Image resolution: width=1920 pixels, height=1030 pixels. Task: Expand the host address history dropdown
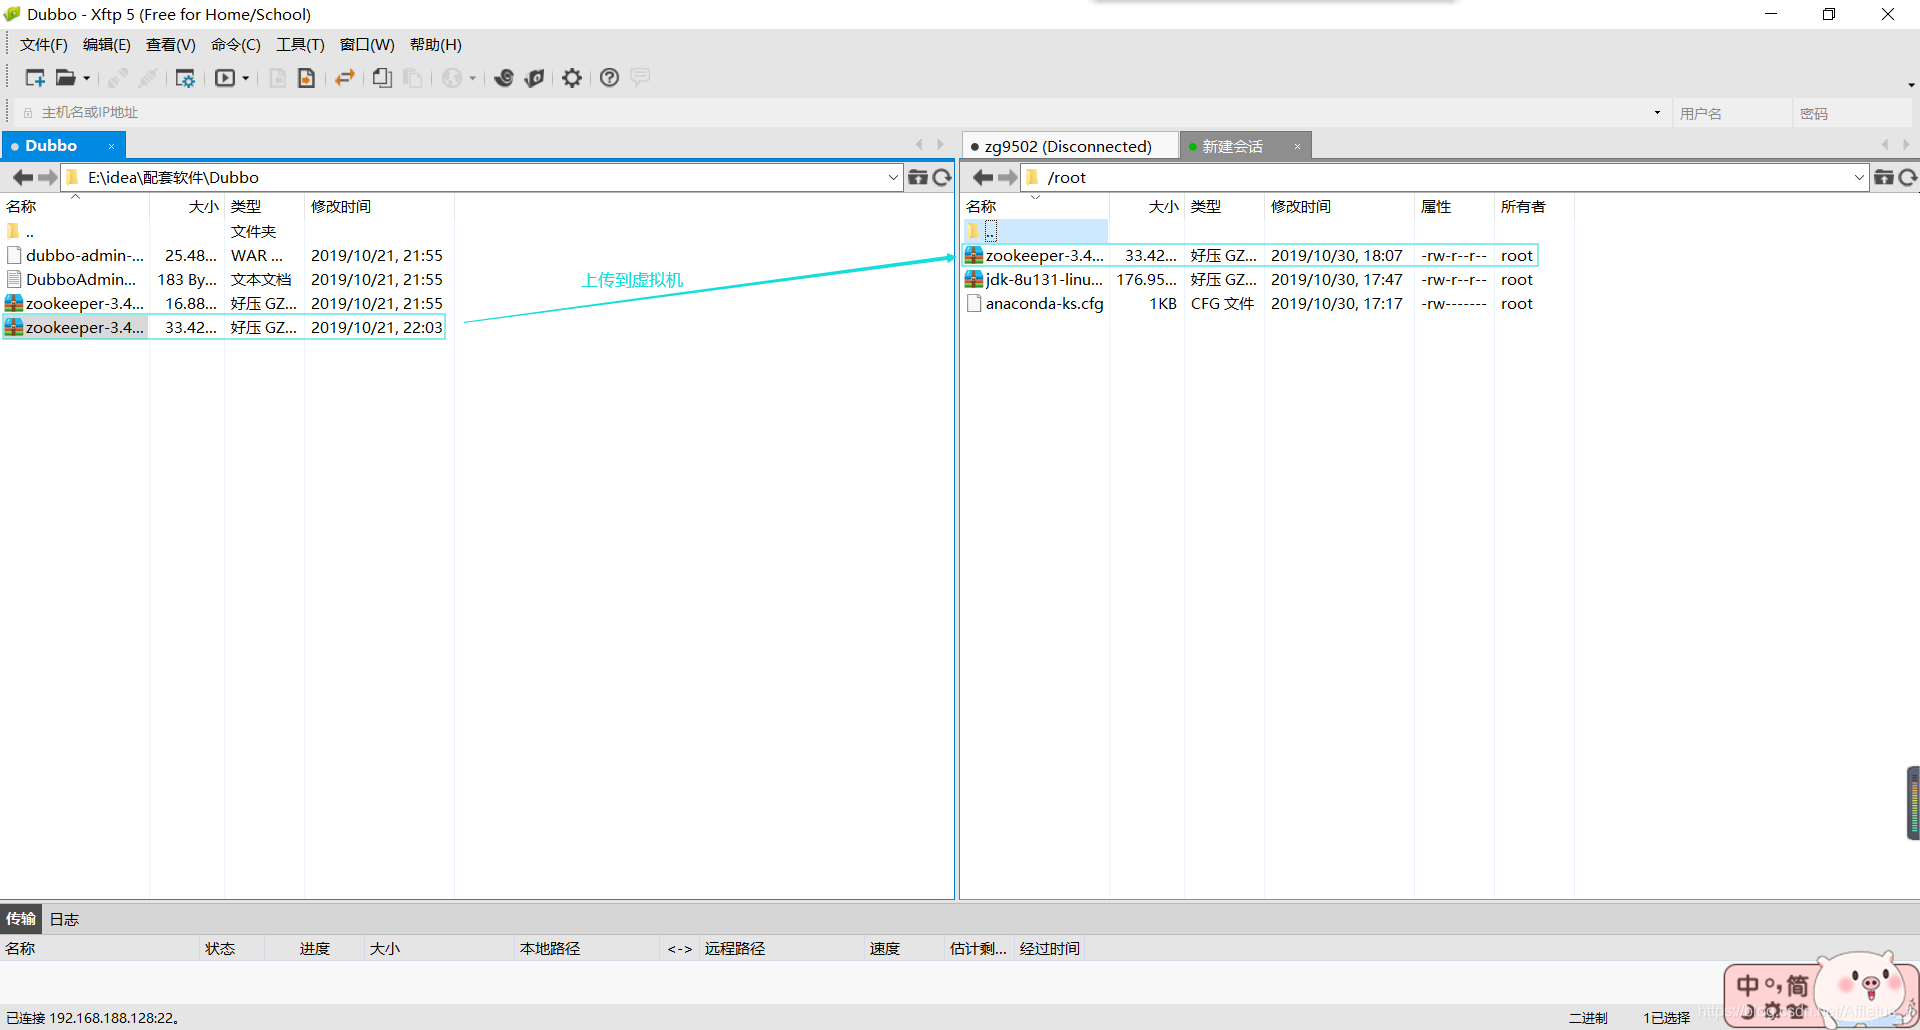tap(1657, 113)
